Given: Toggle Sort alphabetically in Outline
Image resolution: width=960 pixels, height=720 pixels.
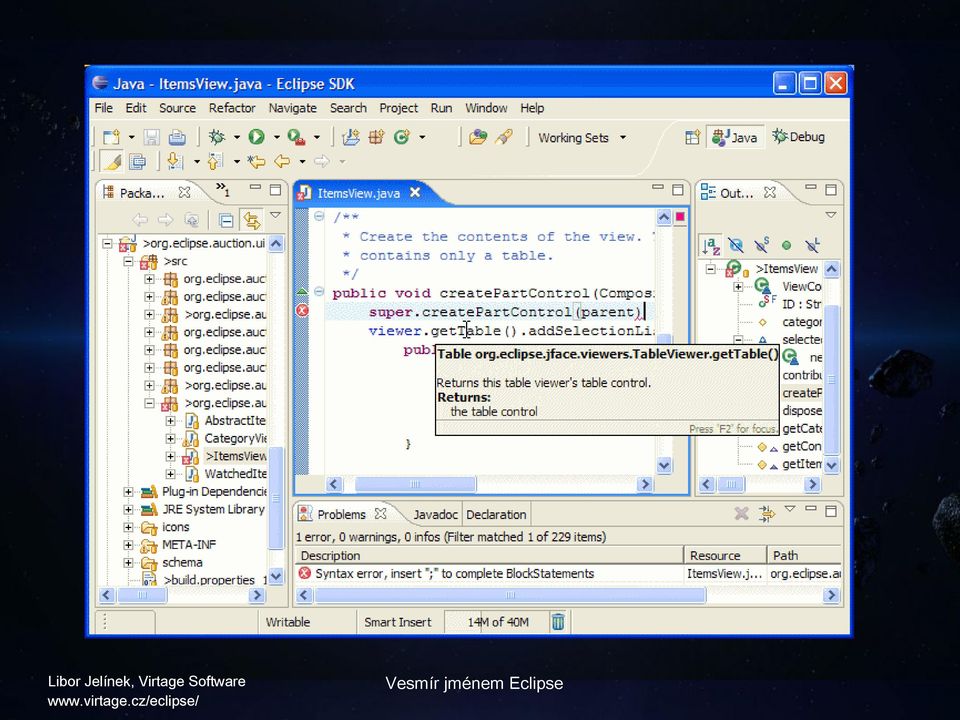Looking at the screenshot, I should pyautogui.click(x=711, y=246).
